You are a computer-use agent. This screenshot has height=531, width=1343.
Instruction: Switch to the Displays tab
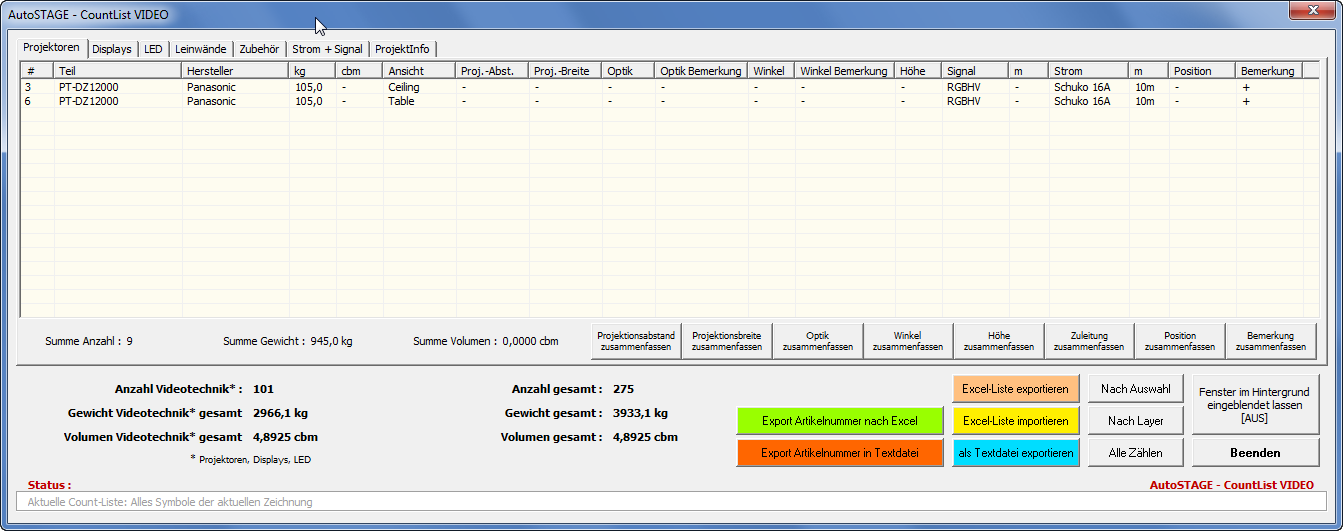coord(111,49)
